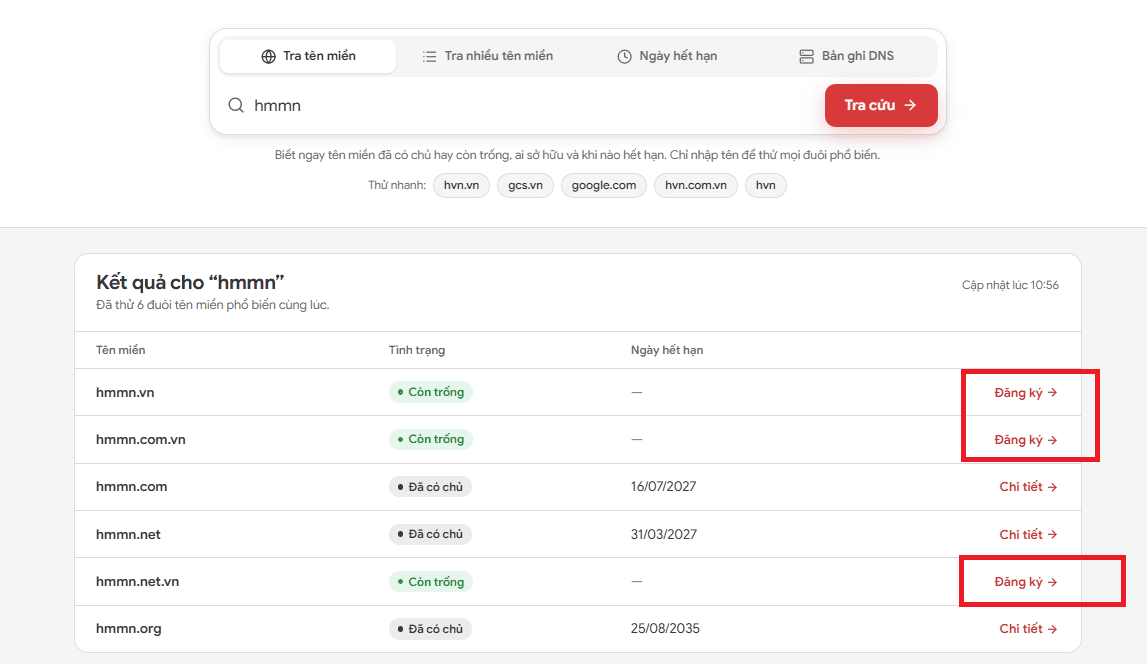Click the globe icon on Tra tên miền tab

click(x=268, y=56)
